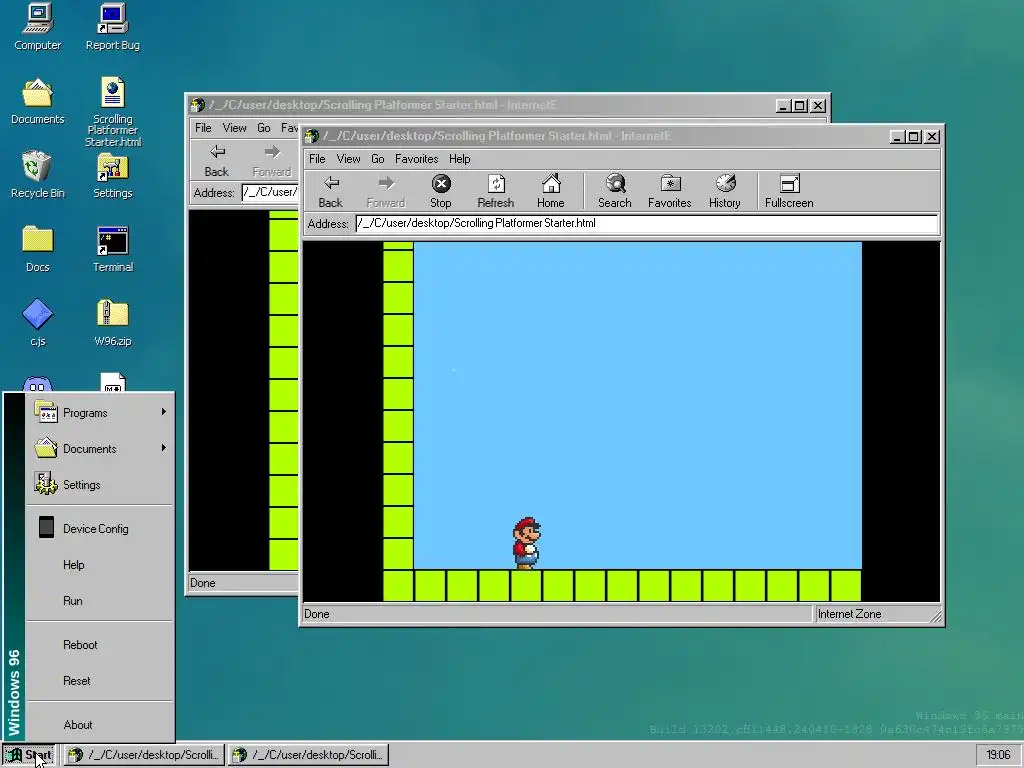Minimize the background browser window
Viewport: 1024px width, 768px height.
pyautogui.click(x=783, y=106)
